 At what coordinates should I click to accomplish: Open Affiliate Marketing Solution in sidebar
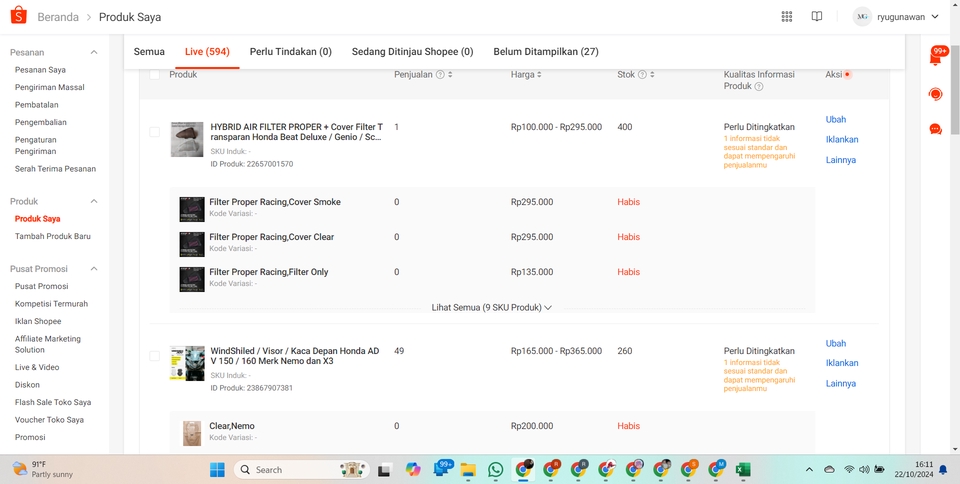click(x=48, y=344)
